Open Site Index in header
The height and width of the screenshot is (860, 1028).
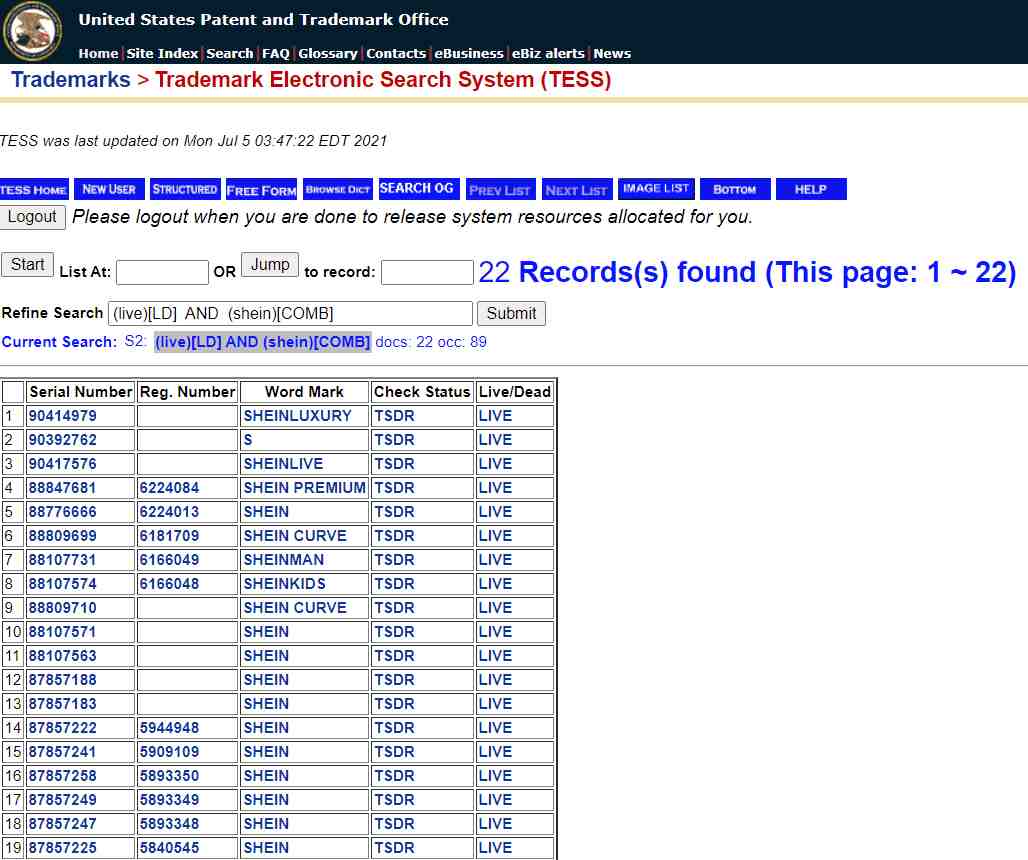(x=162, y=54)
